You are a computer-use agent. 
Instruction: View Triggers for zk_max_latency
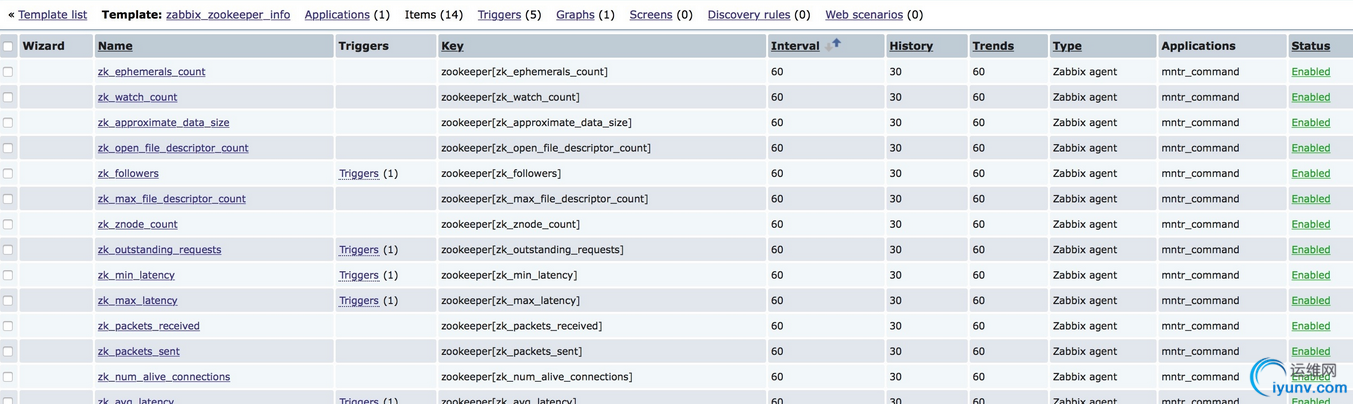[x=359, y=301]
